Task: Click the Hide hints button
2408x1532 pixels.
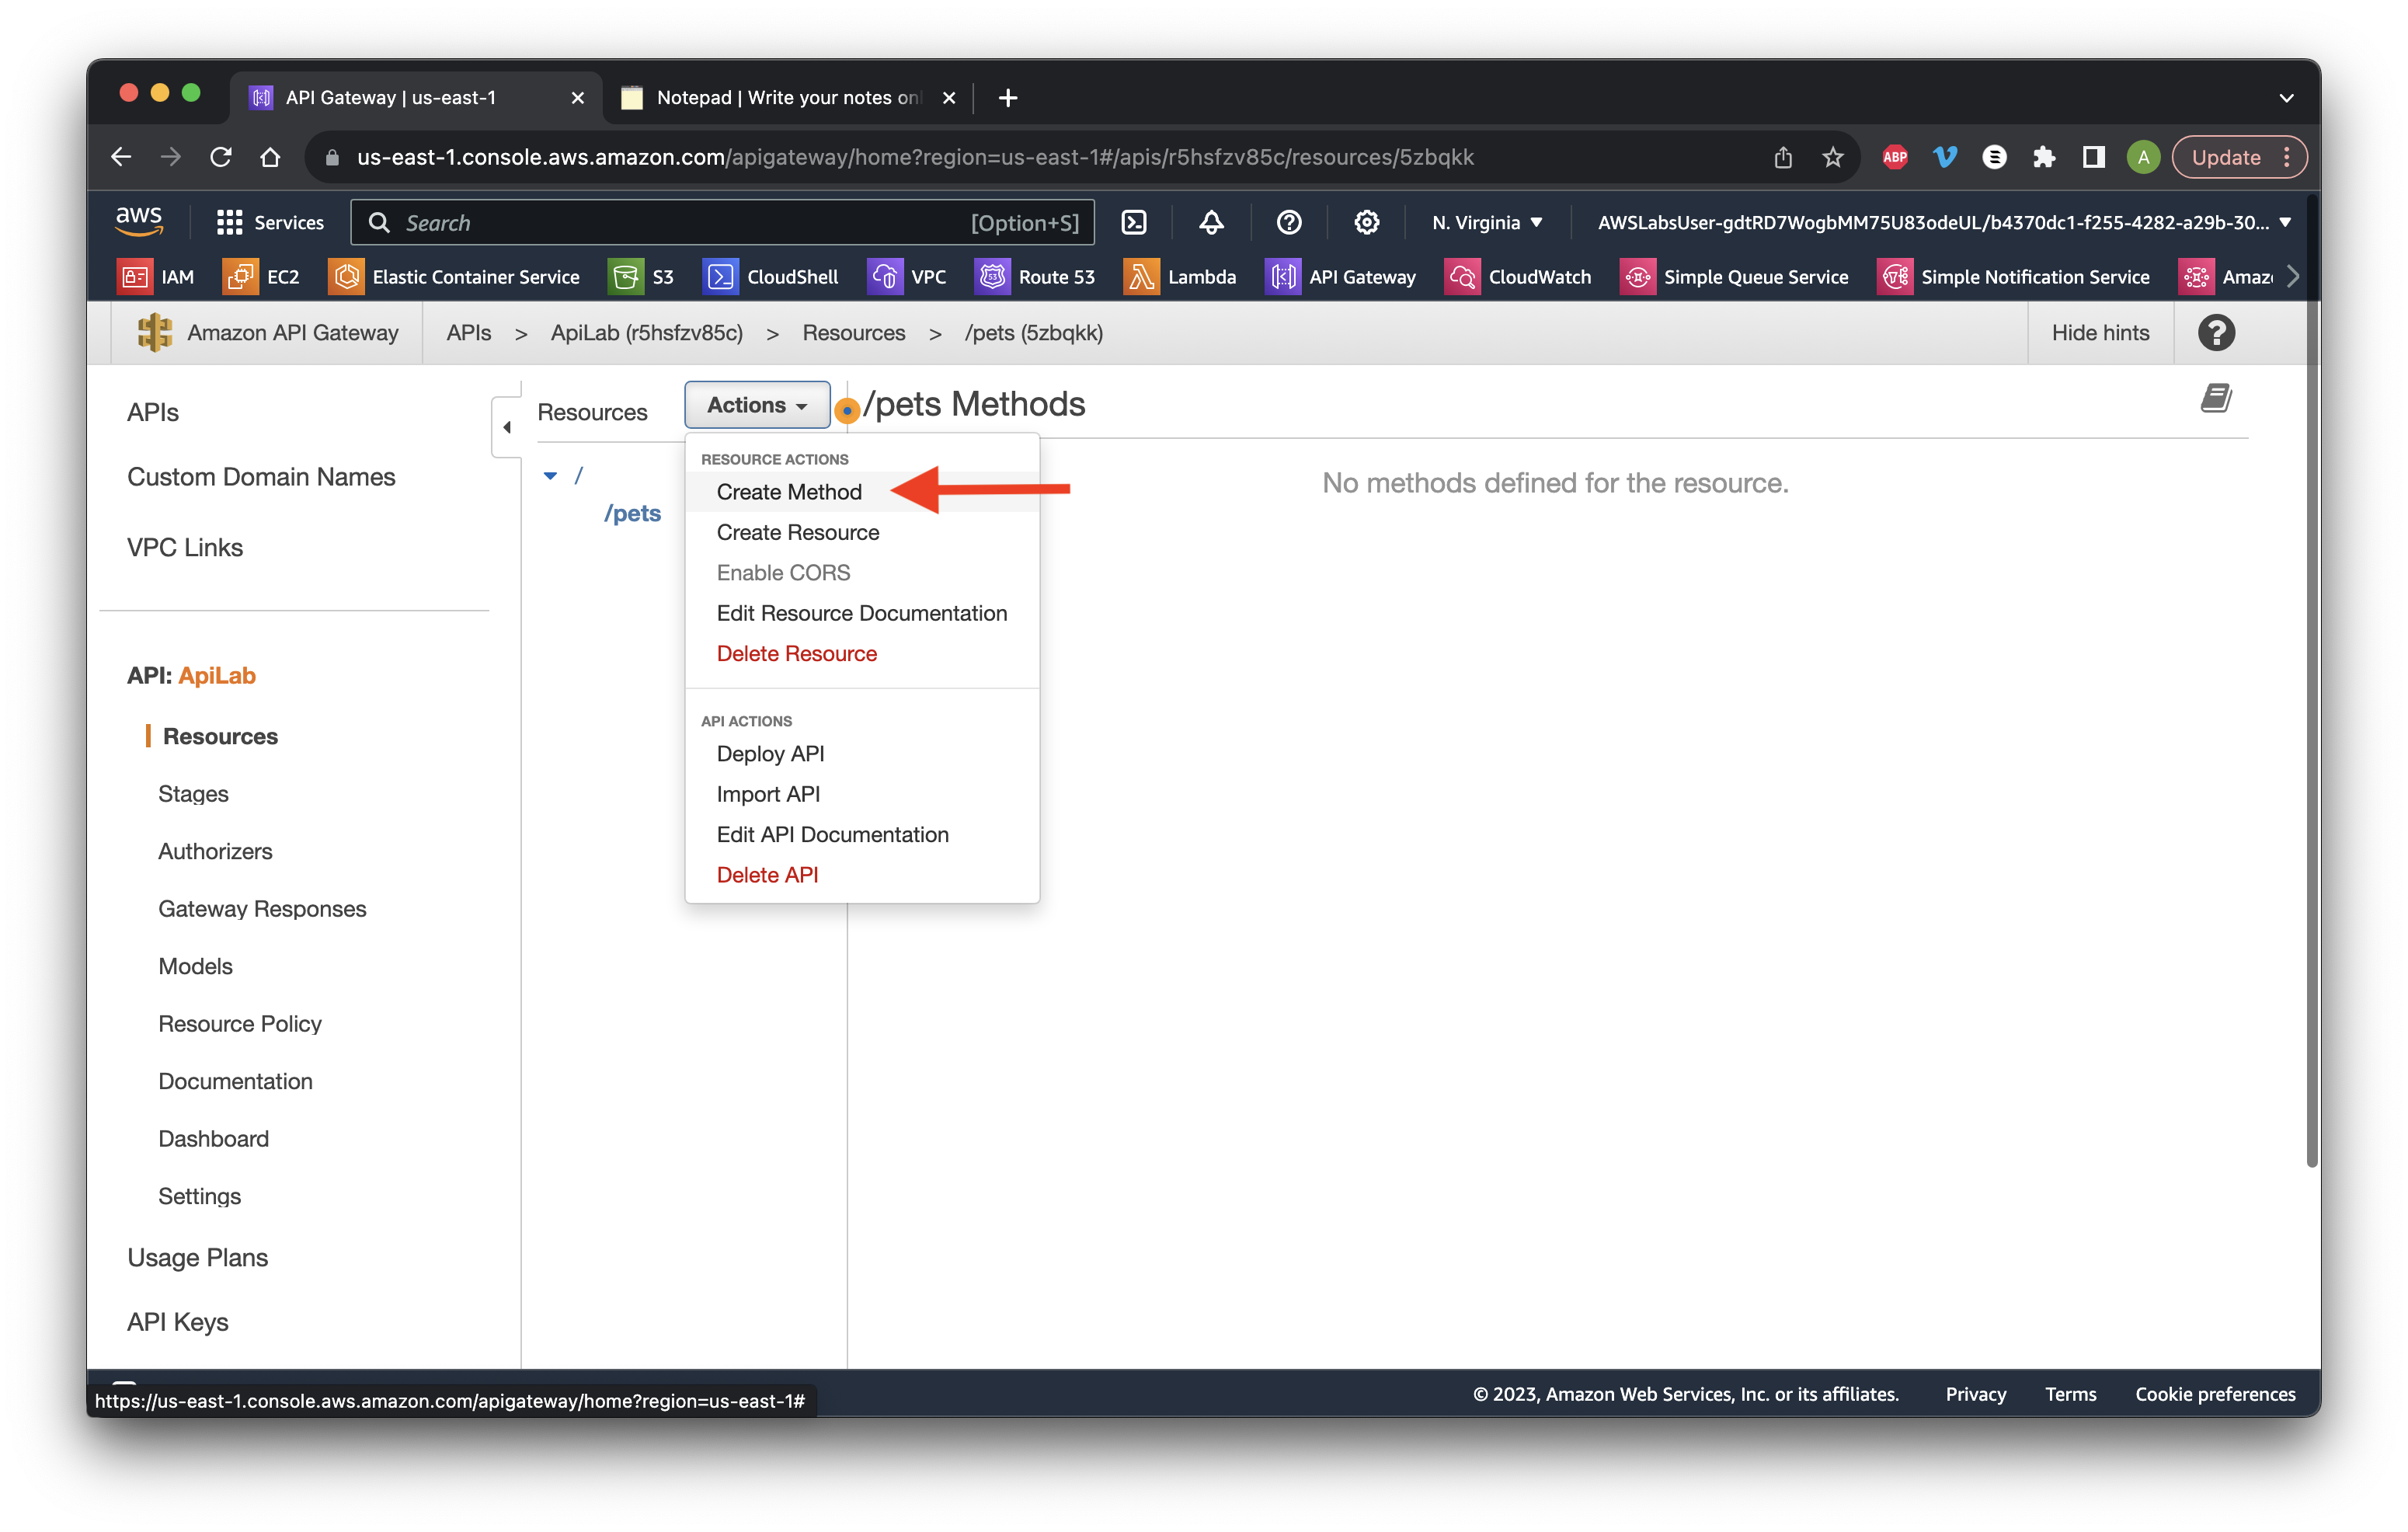Action: click(2100, 333)
